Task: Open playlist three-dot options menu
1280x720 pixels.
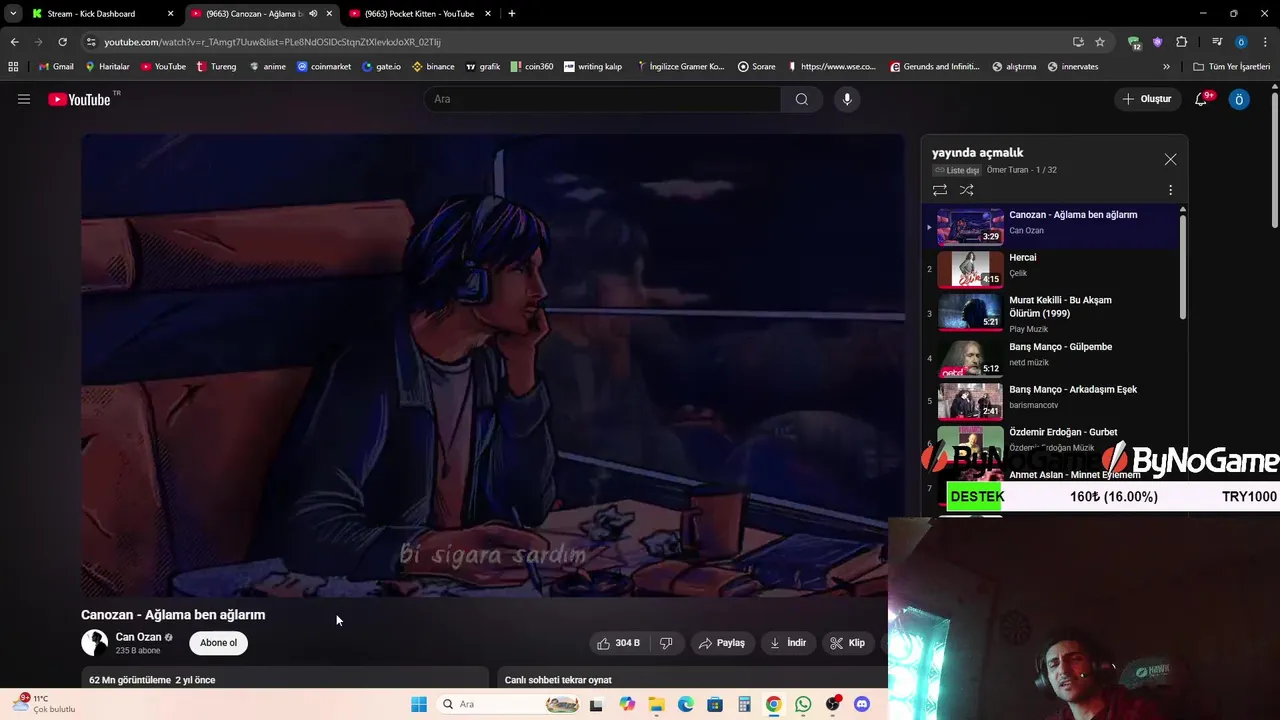Action: (x=1170, y=190)
